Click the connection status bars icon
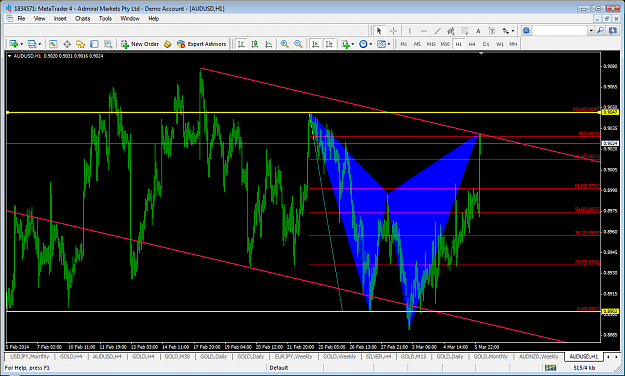The height and width of the screenshot is (376, 625). (550, 368)
